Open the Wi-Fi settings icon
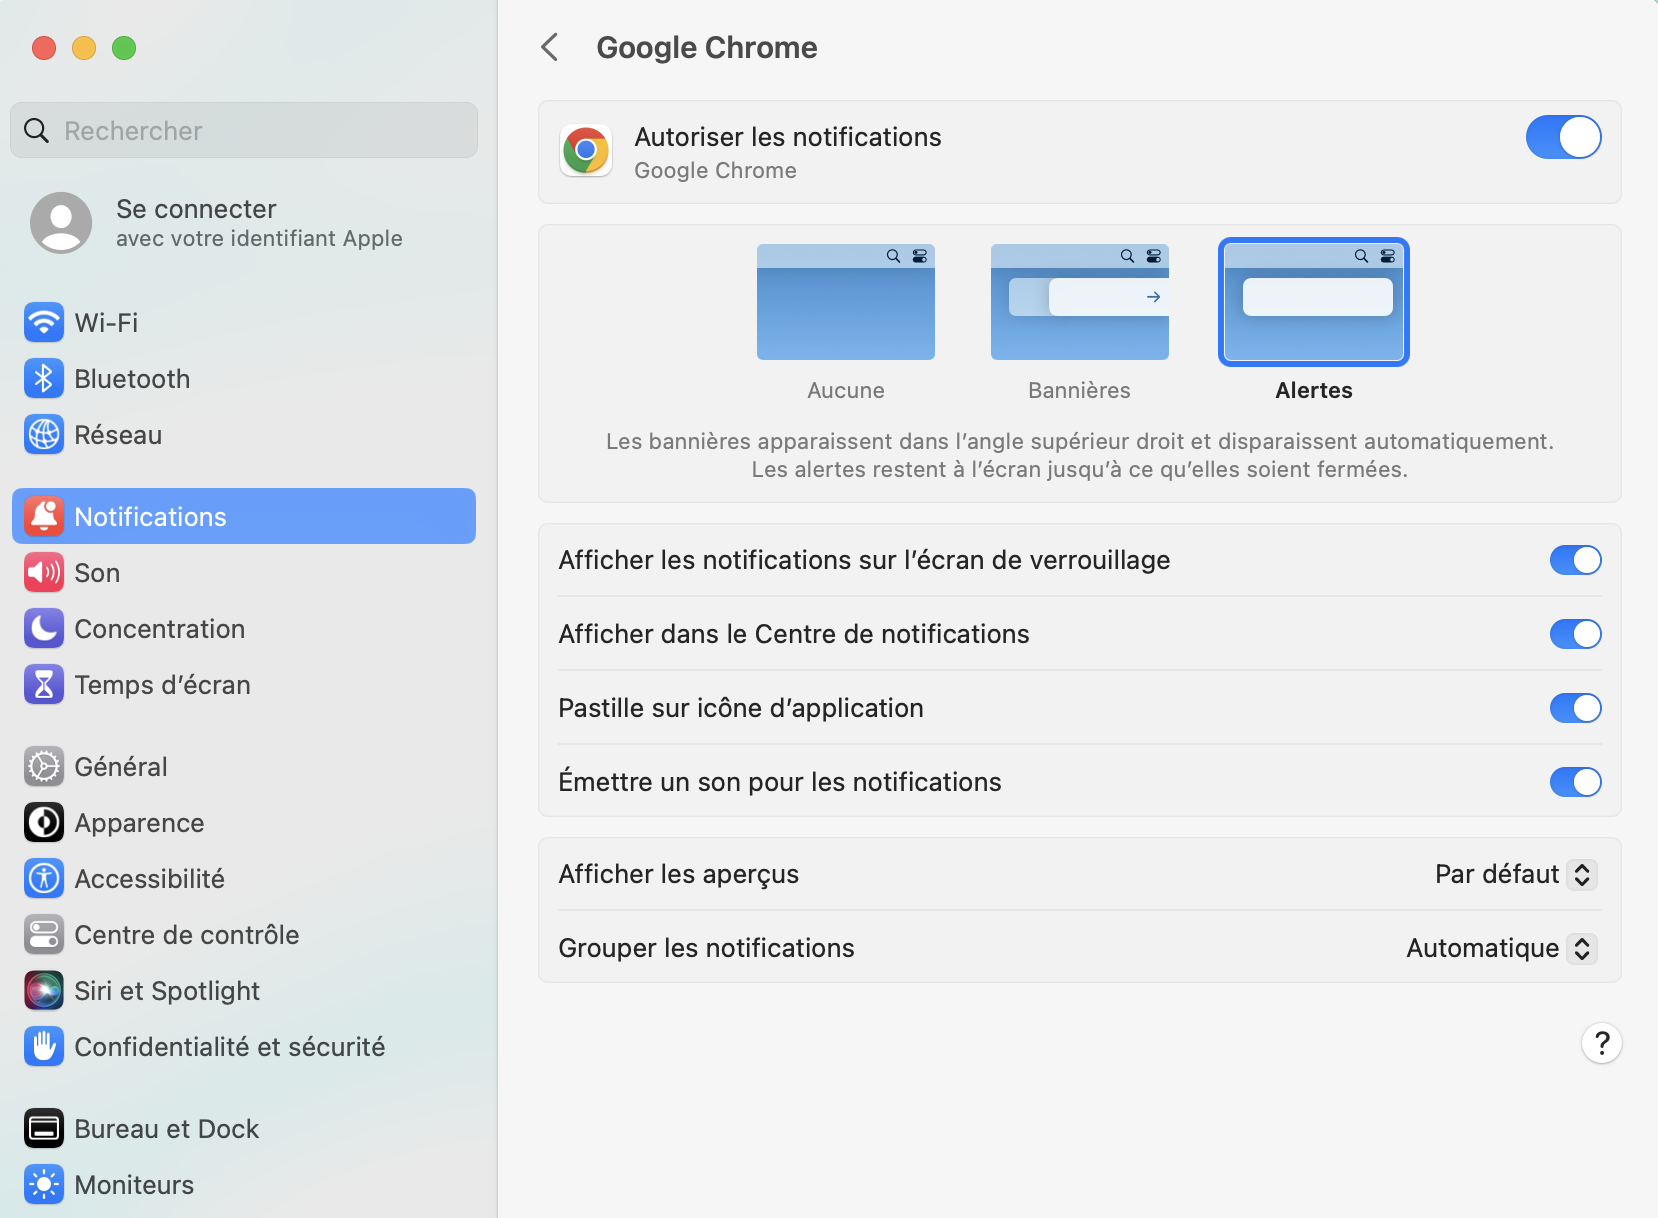 click(x=44, y=322)
